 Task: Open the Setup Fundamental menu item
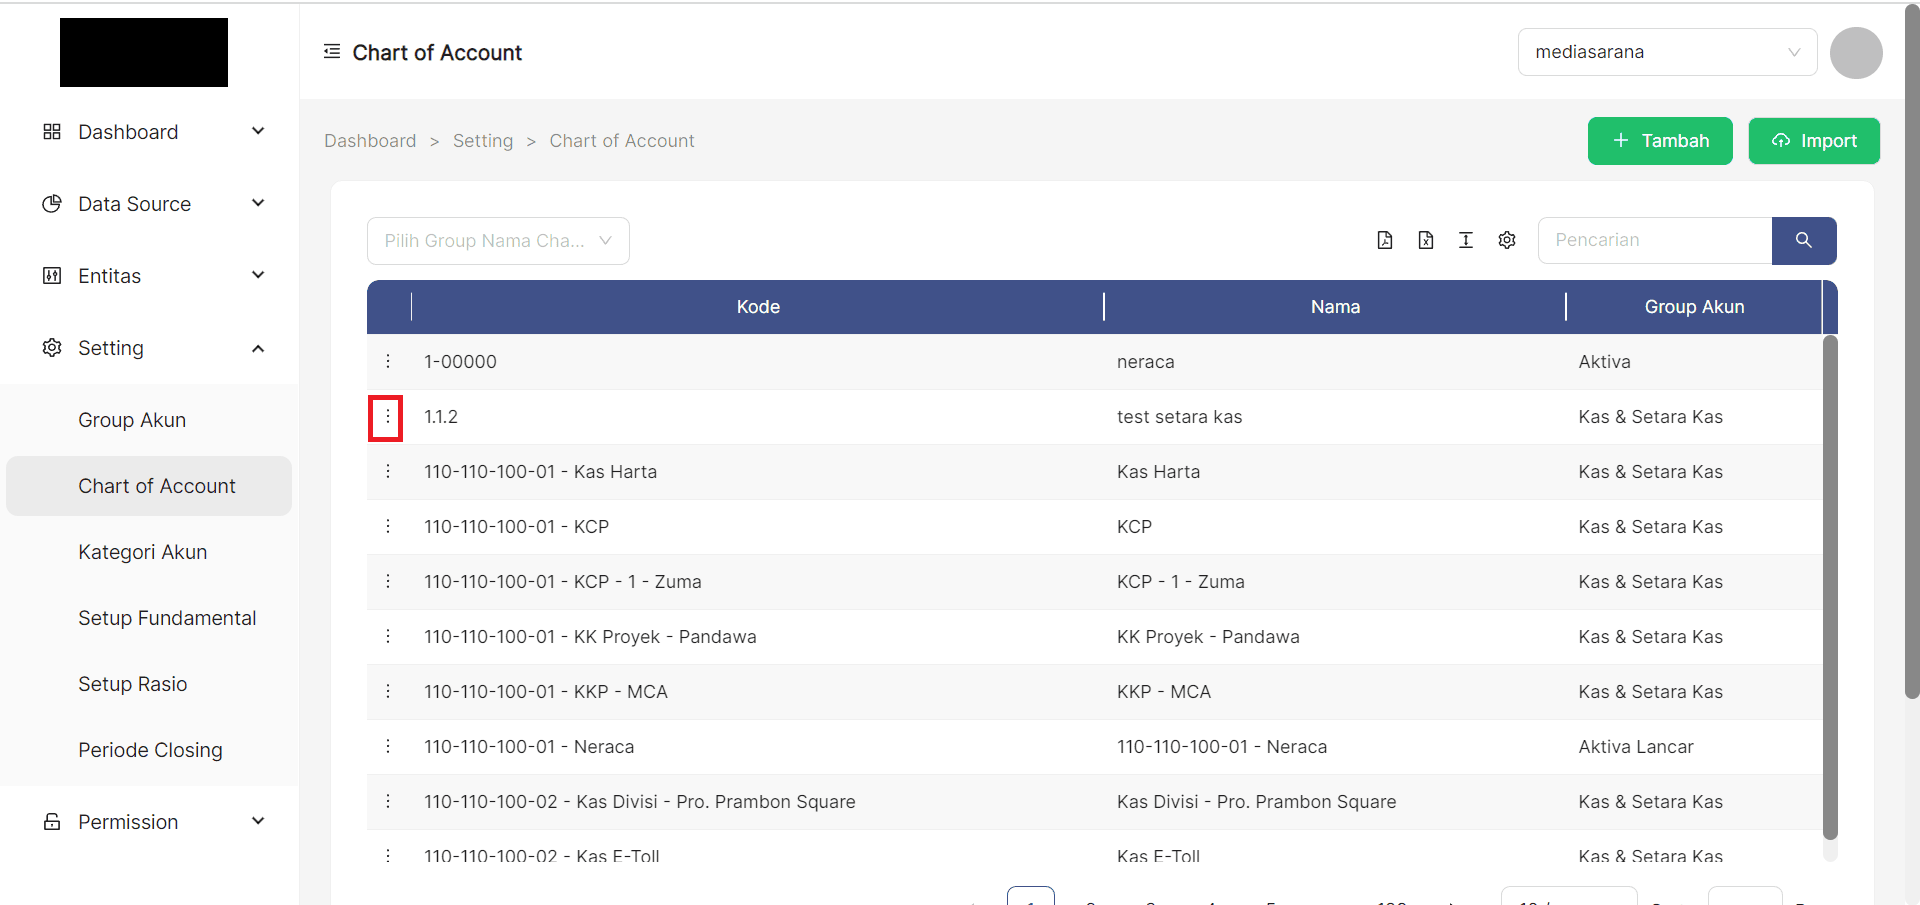pos(167,618)
